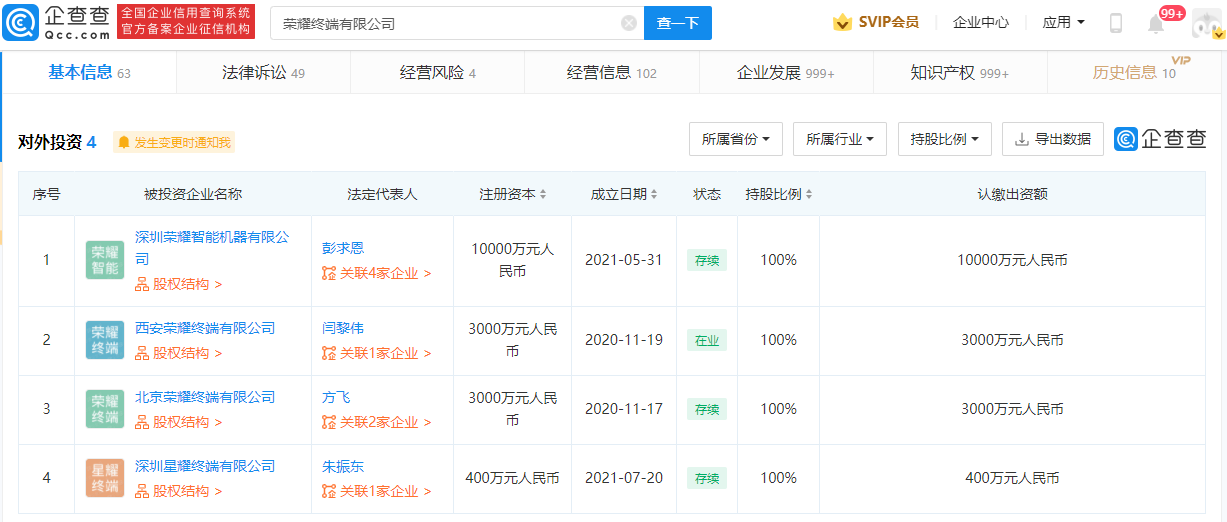Sort by 成立日期 column
Screen dimensions: 1227x522
click(624, 194)
